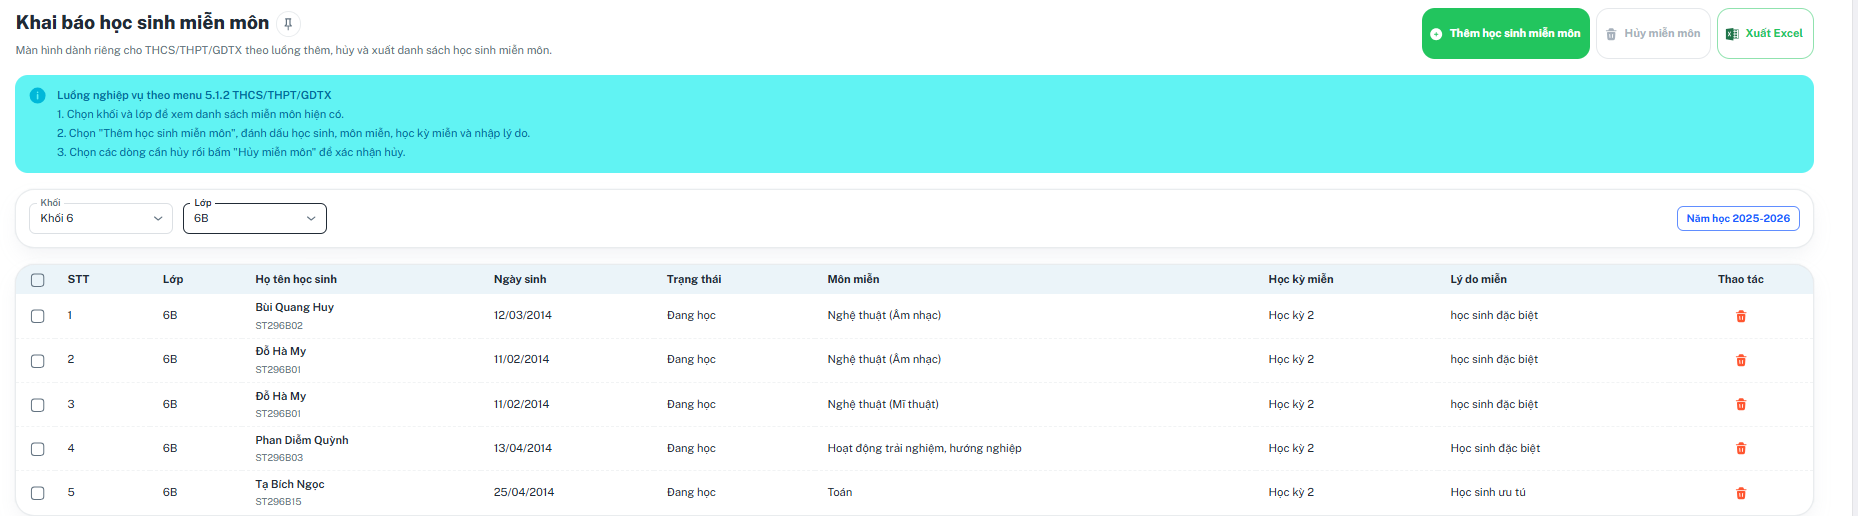This screenshot has width=1858, height=516.
Task: Click the Học kỳ miễn column header
Action: coord(1300,279)
